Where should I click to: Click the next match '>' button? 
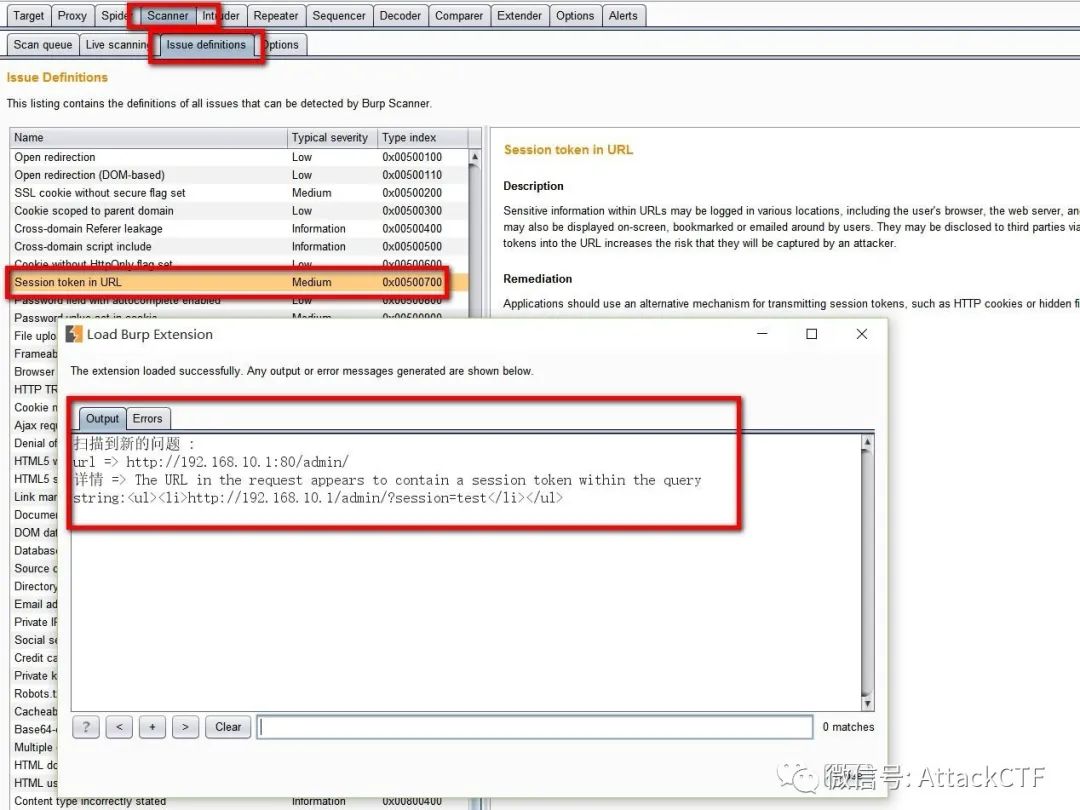[185, 727]
